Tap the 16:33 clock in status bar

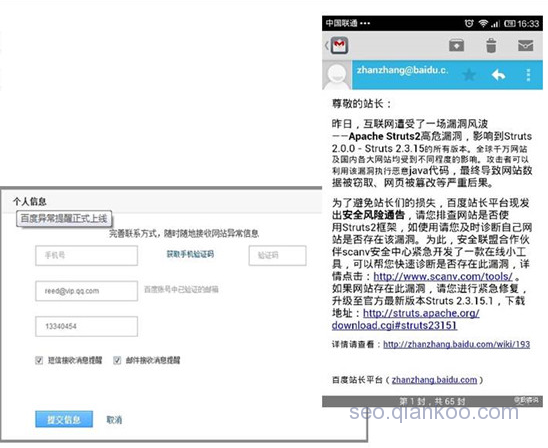coord(528,24)
